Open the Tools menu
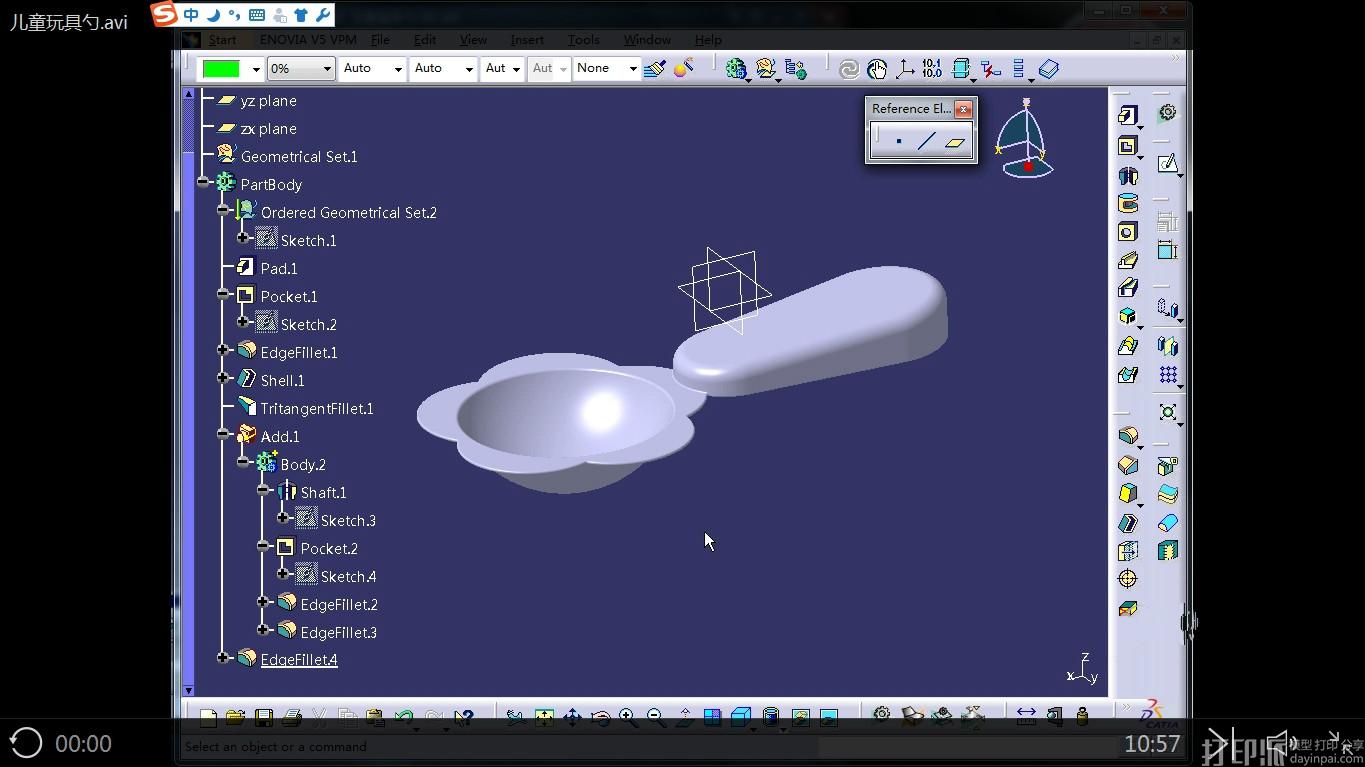 [584, 40]
